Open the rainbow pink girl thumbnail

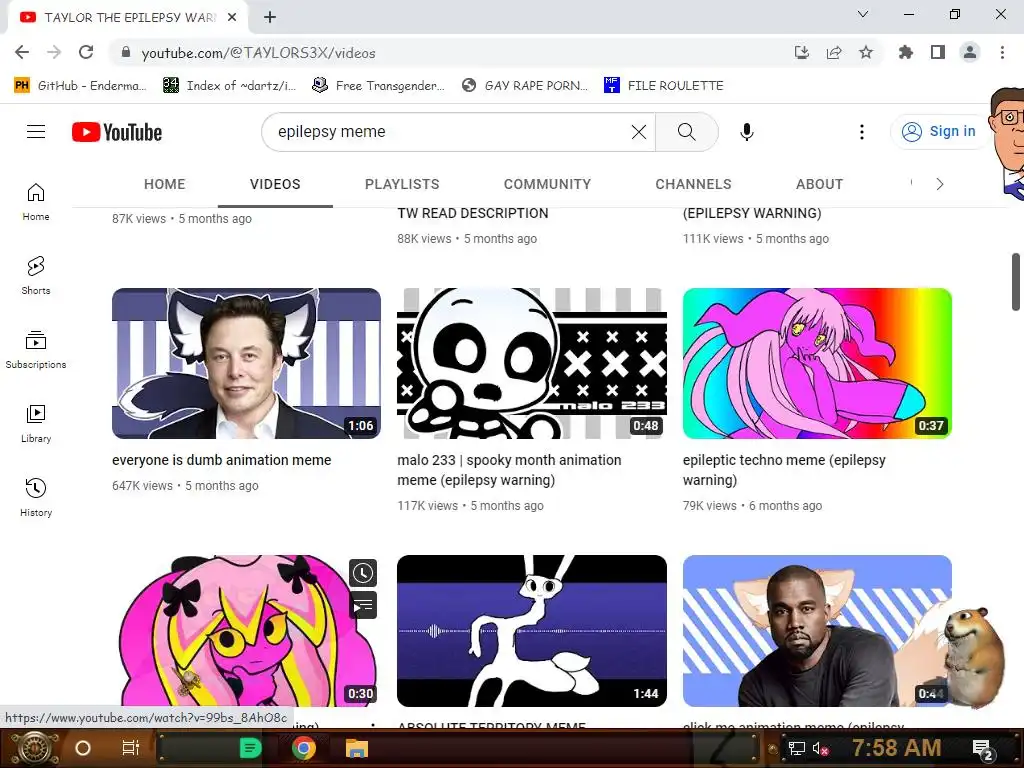[x=817, y=363]
